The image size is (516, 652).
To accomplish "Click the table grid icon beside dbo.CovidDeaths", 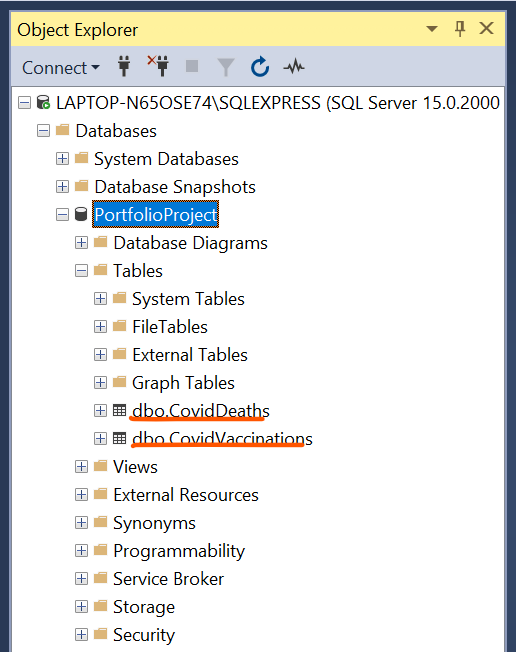I will pos(119,410).
